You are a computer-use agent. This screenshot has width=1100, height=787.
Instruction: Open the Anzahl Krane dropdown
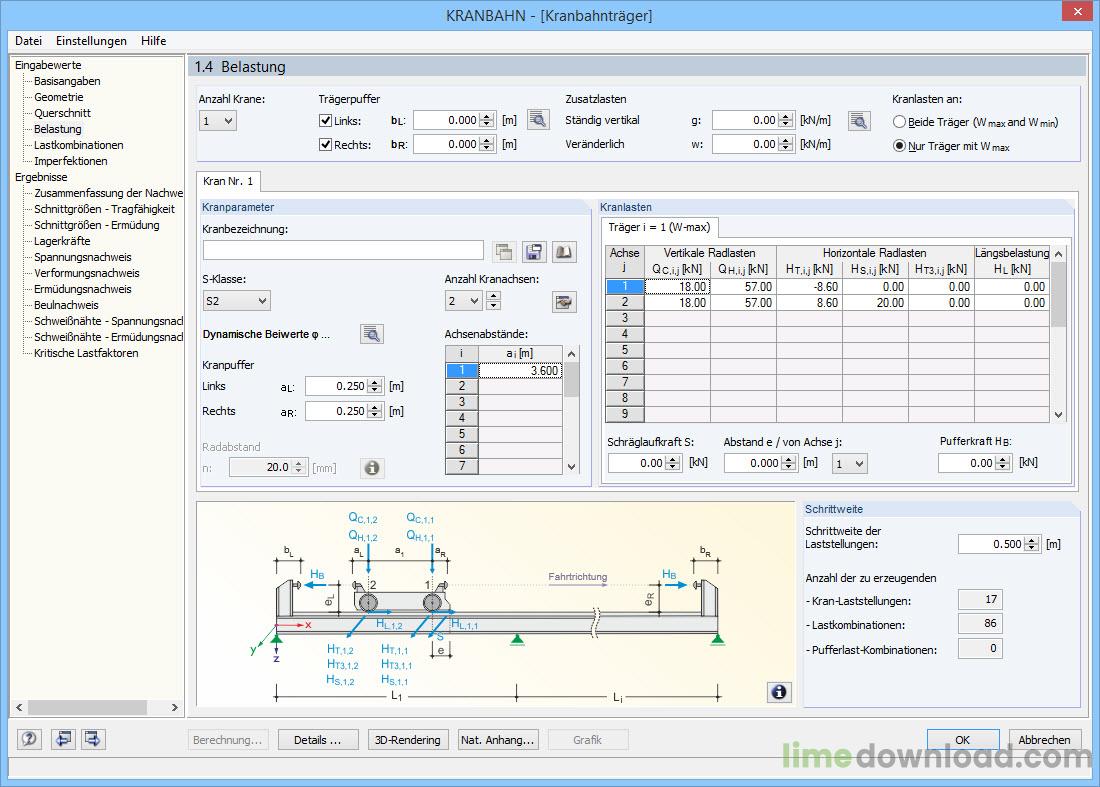[218, 121]
